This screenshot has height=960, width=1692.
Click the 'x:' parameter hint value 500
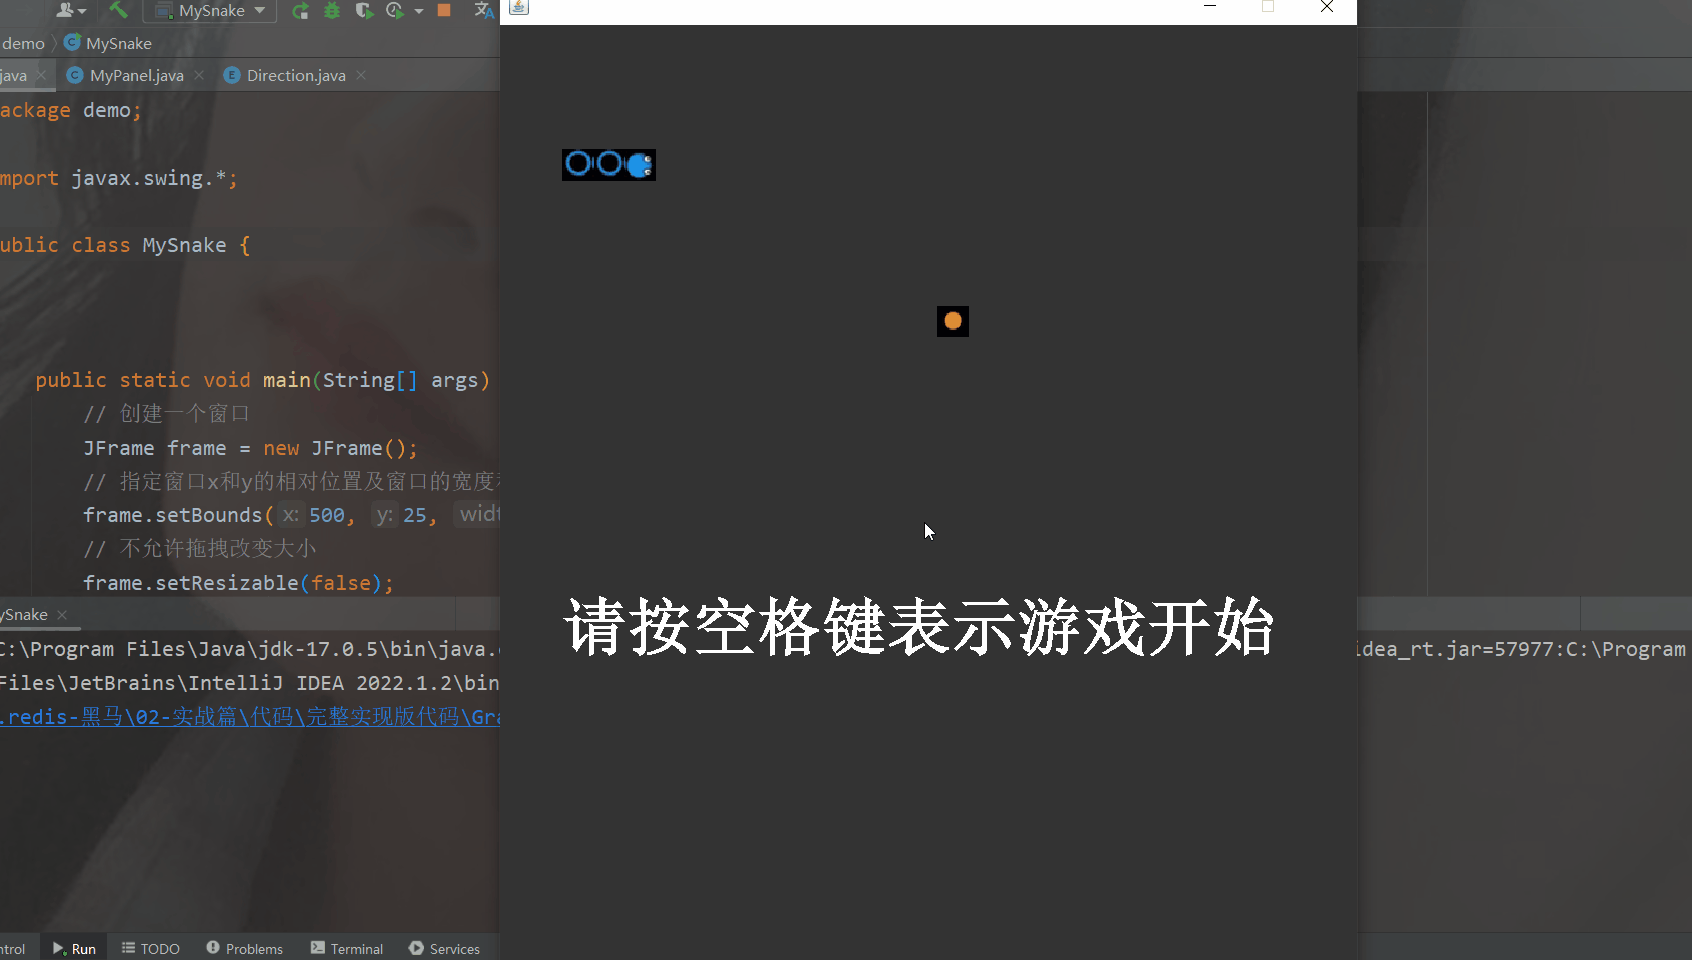pos(328,515)
